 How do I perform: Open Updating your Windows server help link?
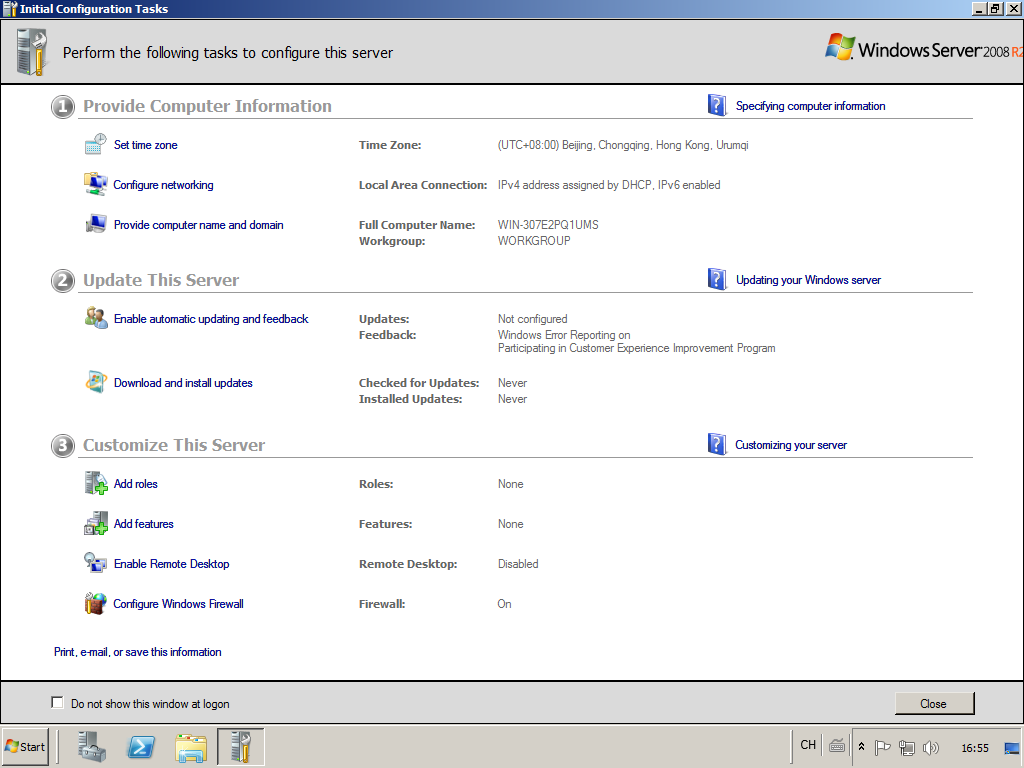click(808, 280)
